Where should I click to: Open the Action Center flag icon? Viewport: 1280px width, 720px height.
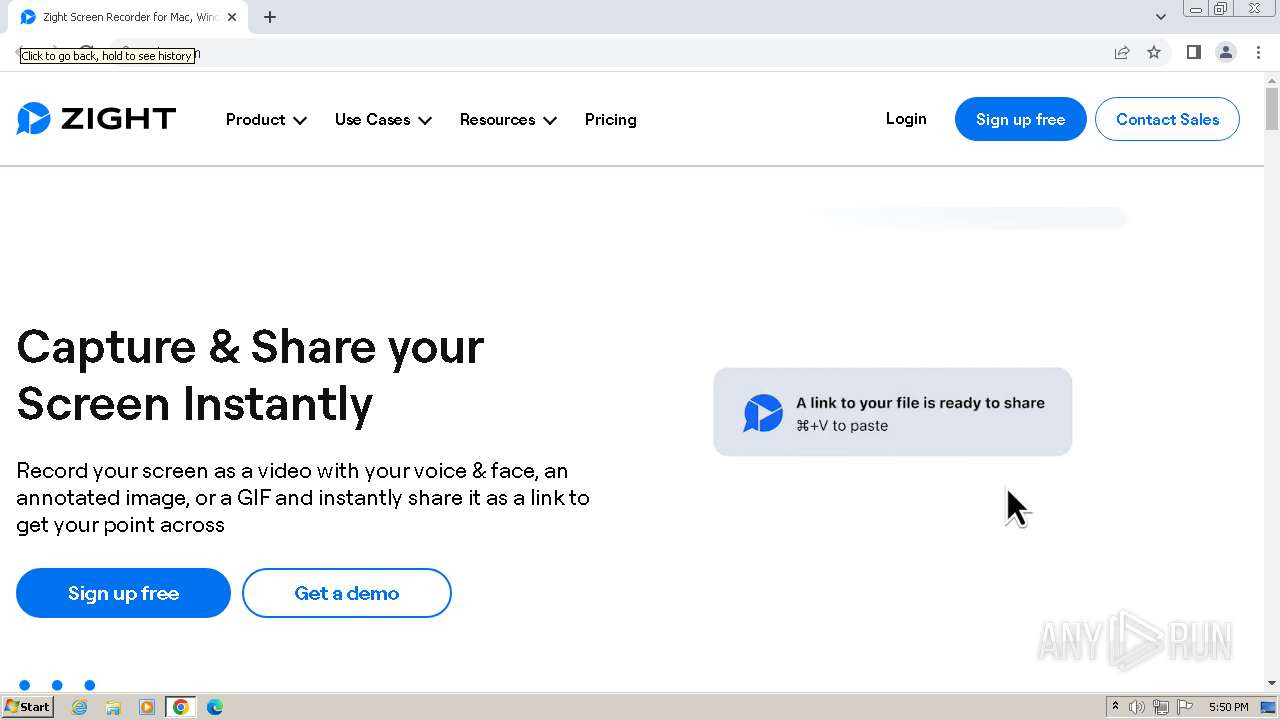click(x=1185, y=707)
